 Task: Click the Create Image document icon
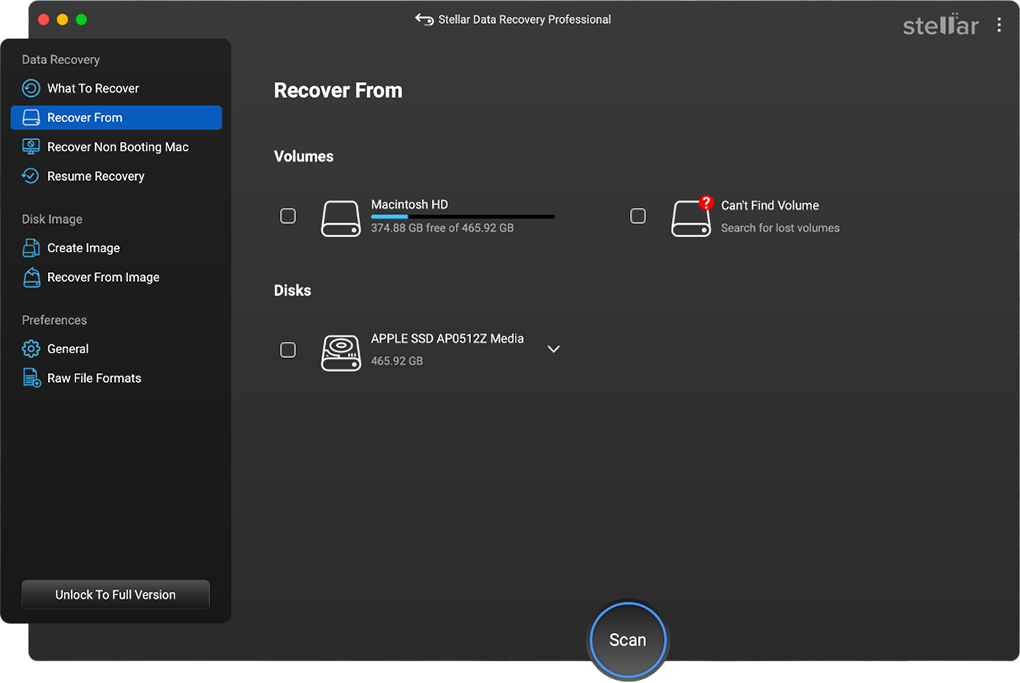click(31, 248)
